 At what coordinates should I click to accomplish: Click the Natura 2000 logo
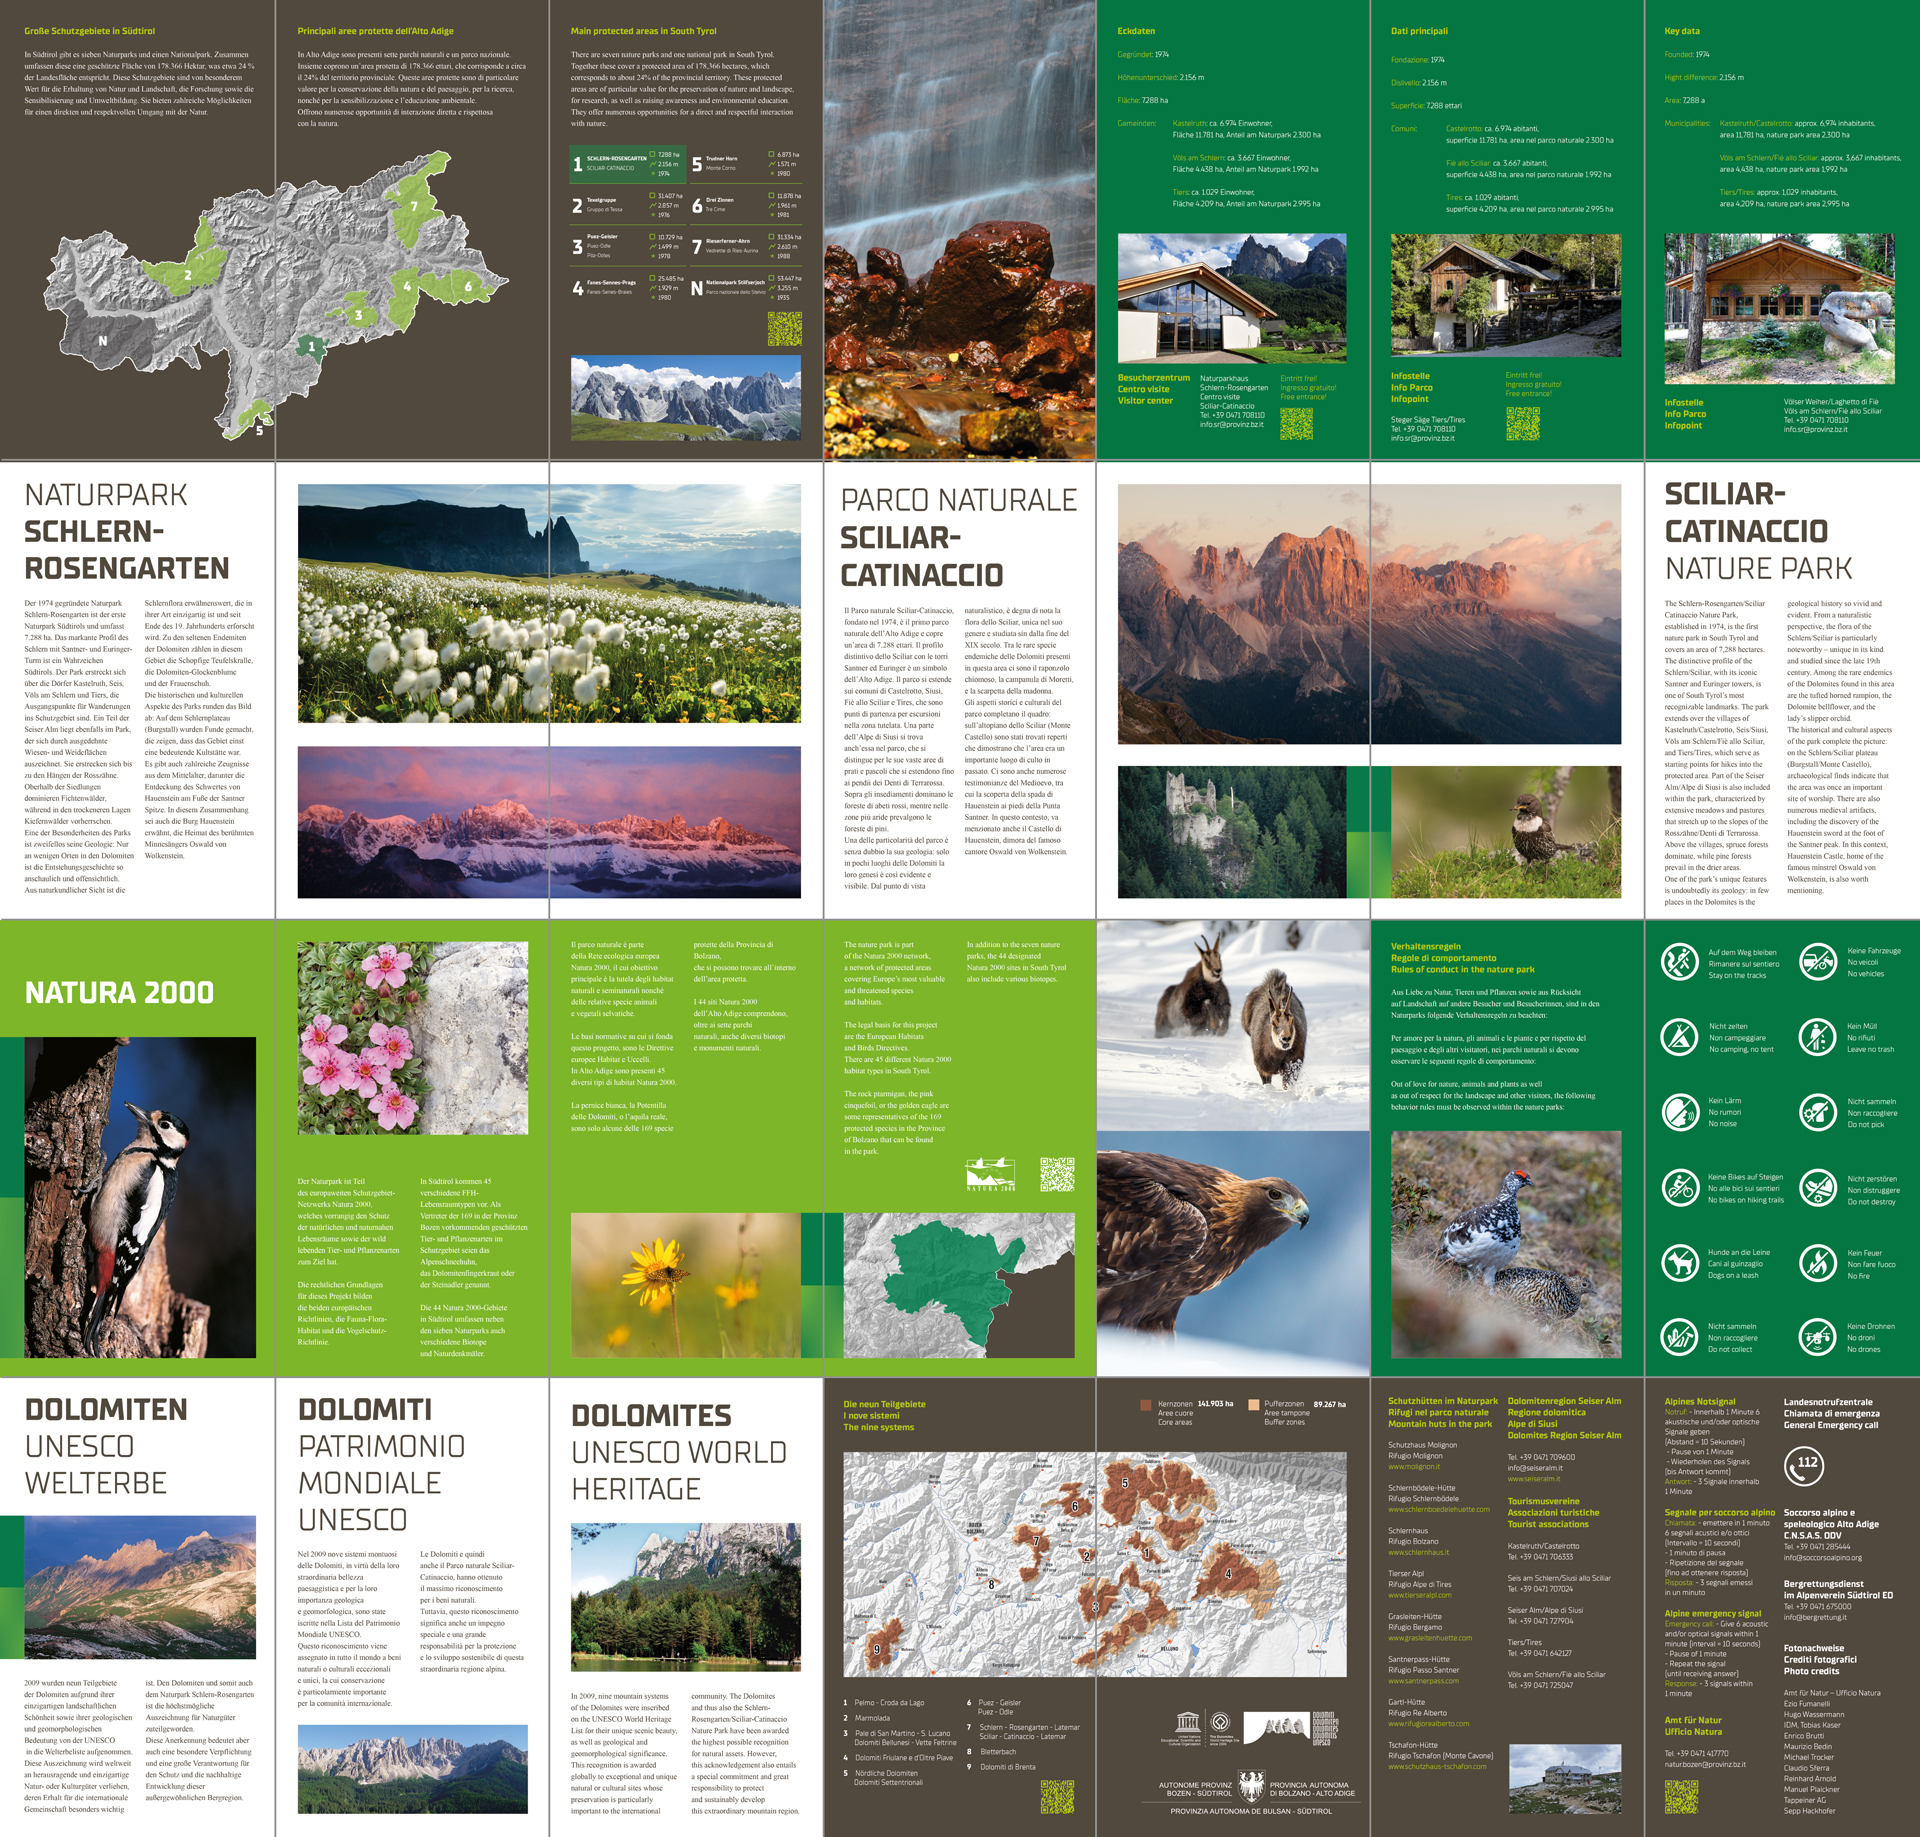990,1174
